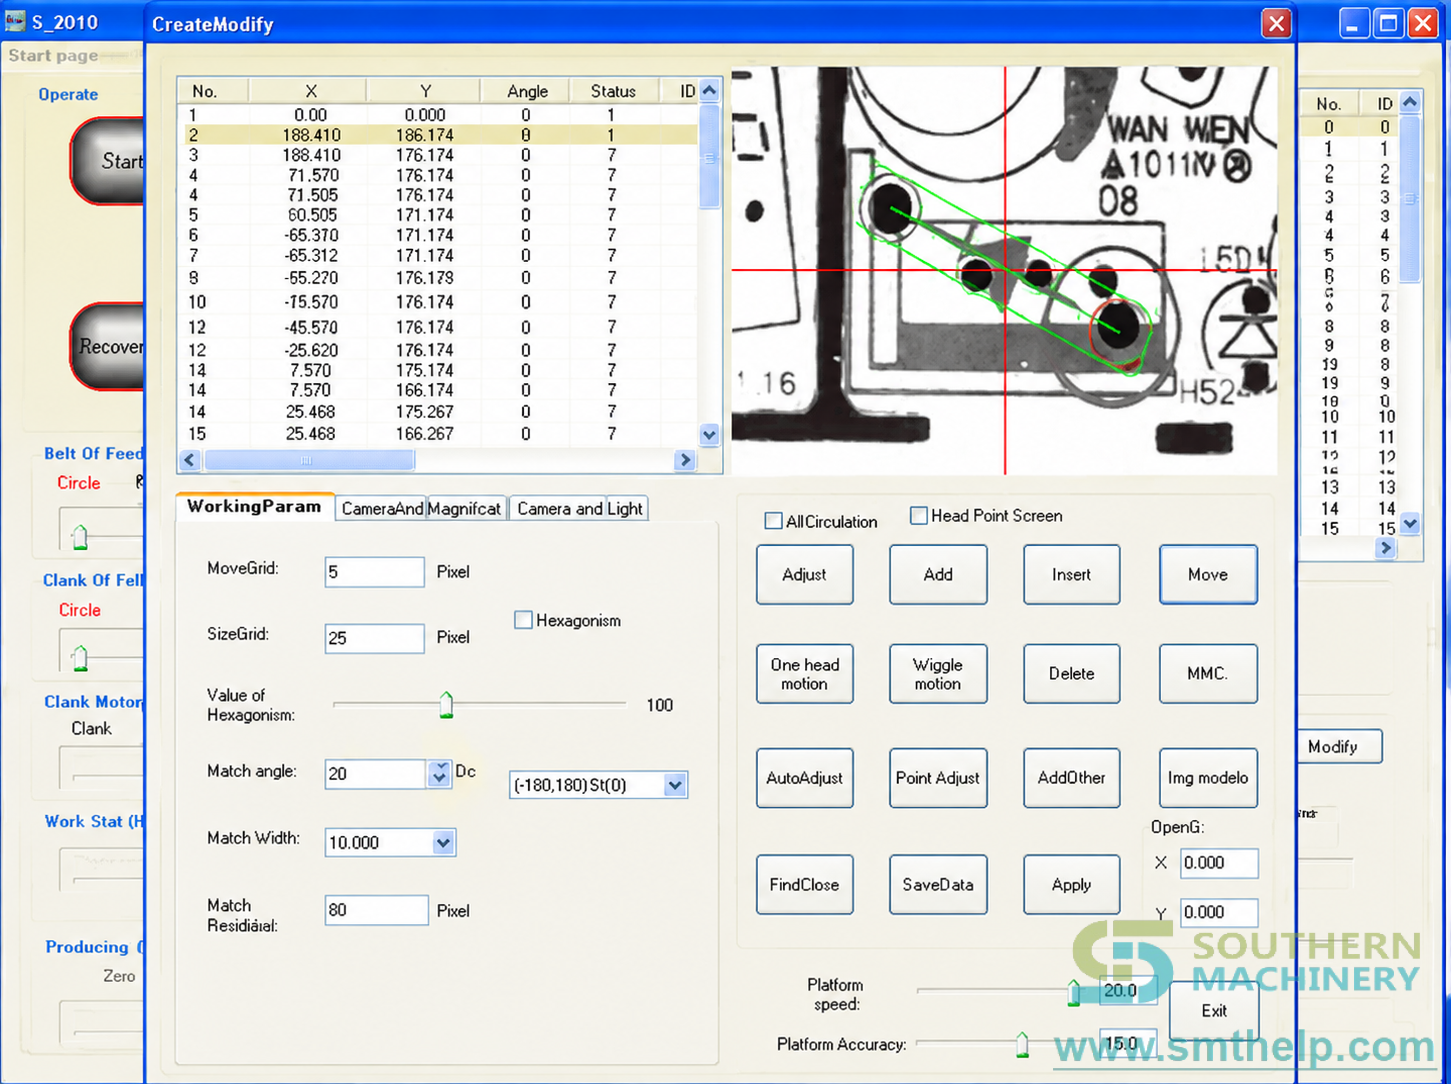The width and height of the screenshot is (1451, 1084).
Task: Click the MoveGrid input field
Action: 374,572
